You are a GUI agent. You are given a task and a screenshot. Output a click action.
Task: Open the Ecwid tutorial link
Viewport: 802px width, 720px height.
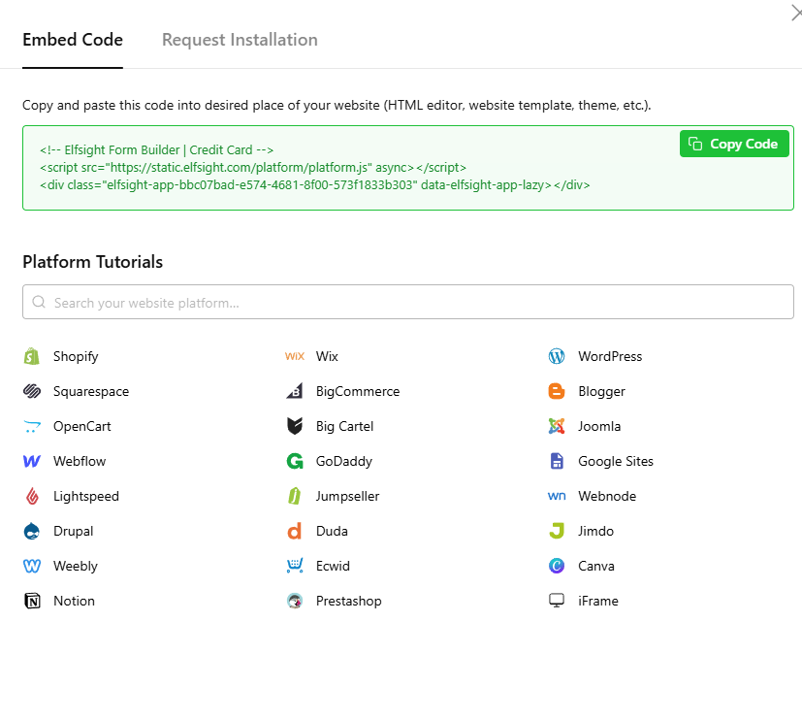click(333, 566)
